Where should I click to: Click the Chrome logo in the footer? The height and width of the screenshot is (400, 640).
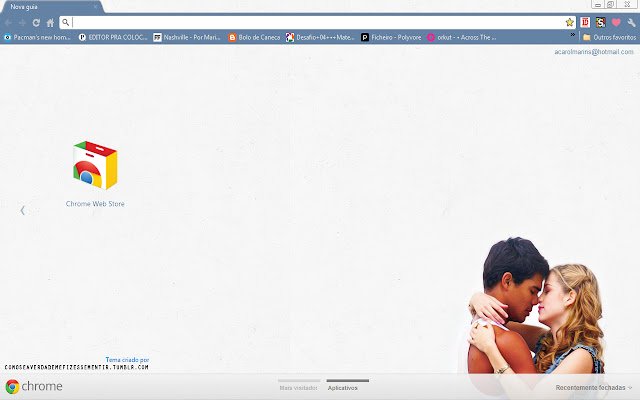coord(34,386)
